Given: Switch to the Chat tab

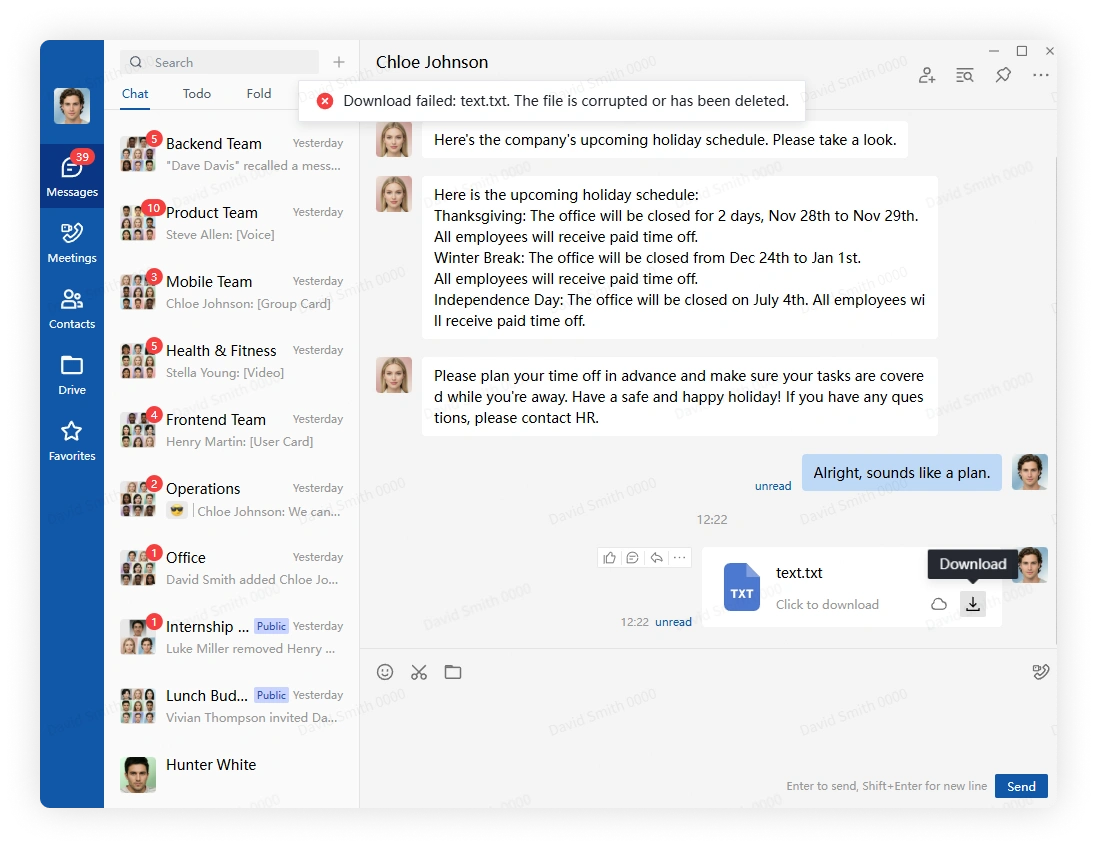Looking at the screenshot, I should click(x=135, y=94).
